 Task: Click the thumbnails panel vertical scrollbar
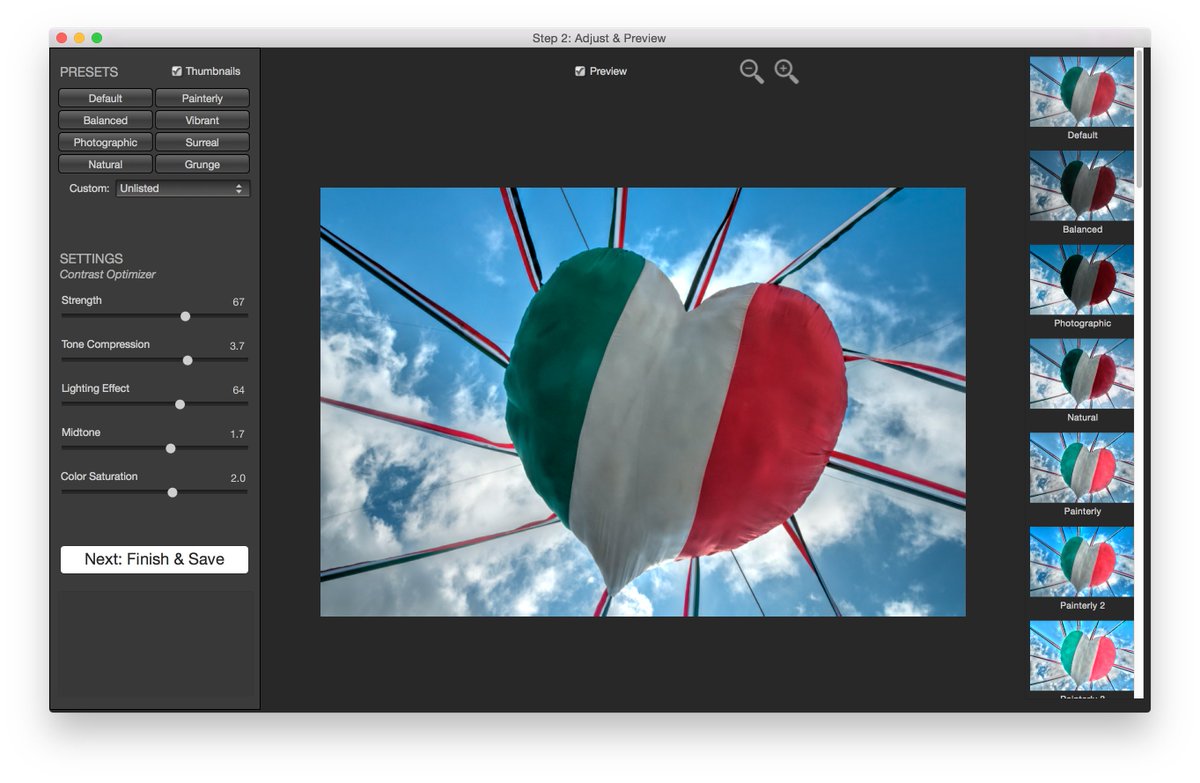(1139, 118)
